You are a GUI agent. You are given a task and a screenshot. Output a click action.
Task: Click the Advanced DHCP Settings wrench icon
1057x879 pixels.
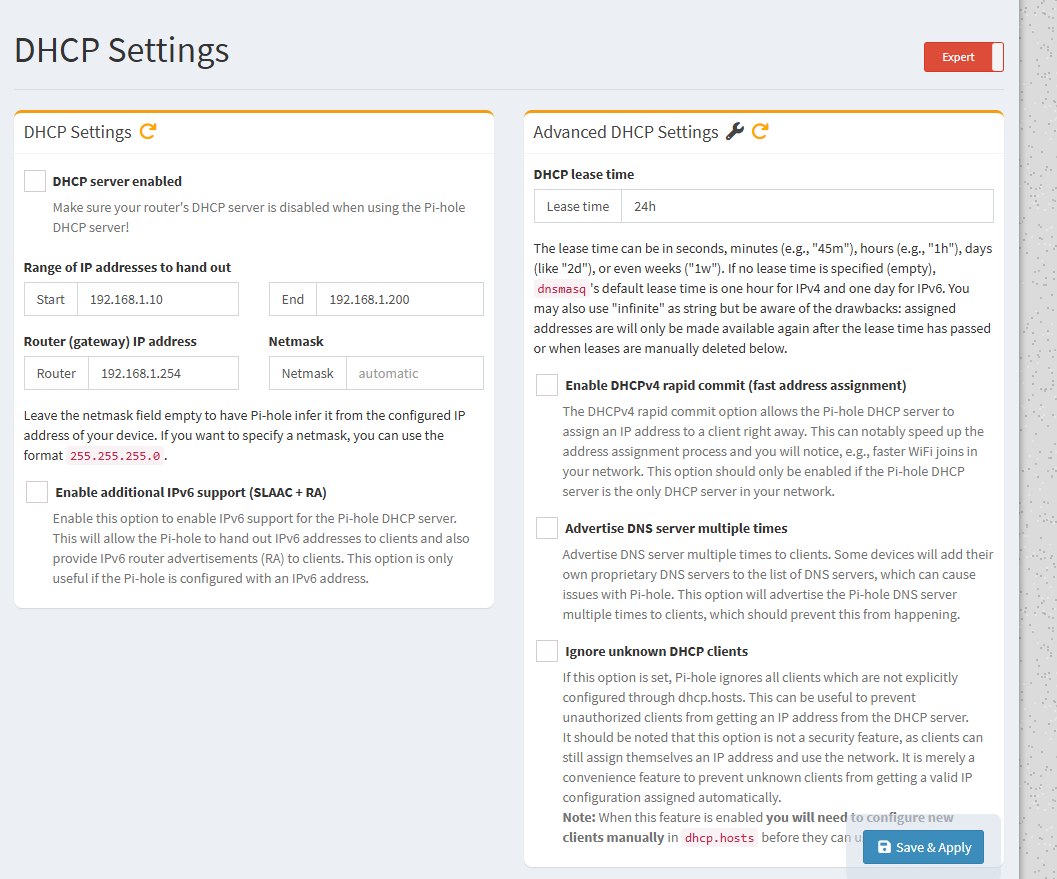pyautogui.click(x=734, y=131)
